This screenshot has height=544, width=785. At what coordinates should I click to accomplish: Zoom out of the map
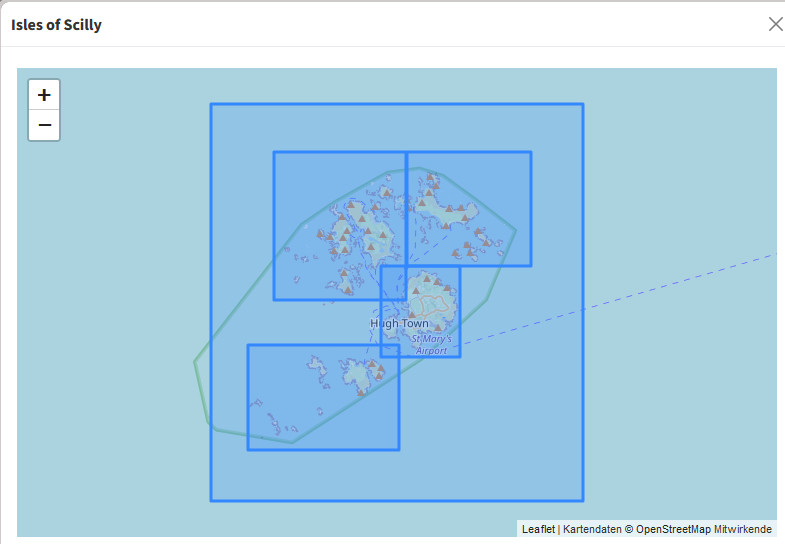tap(44, 126)
